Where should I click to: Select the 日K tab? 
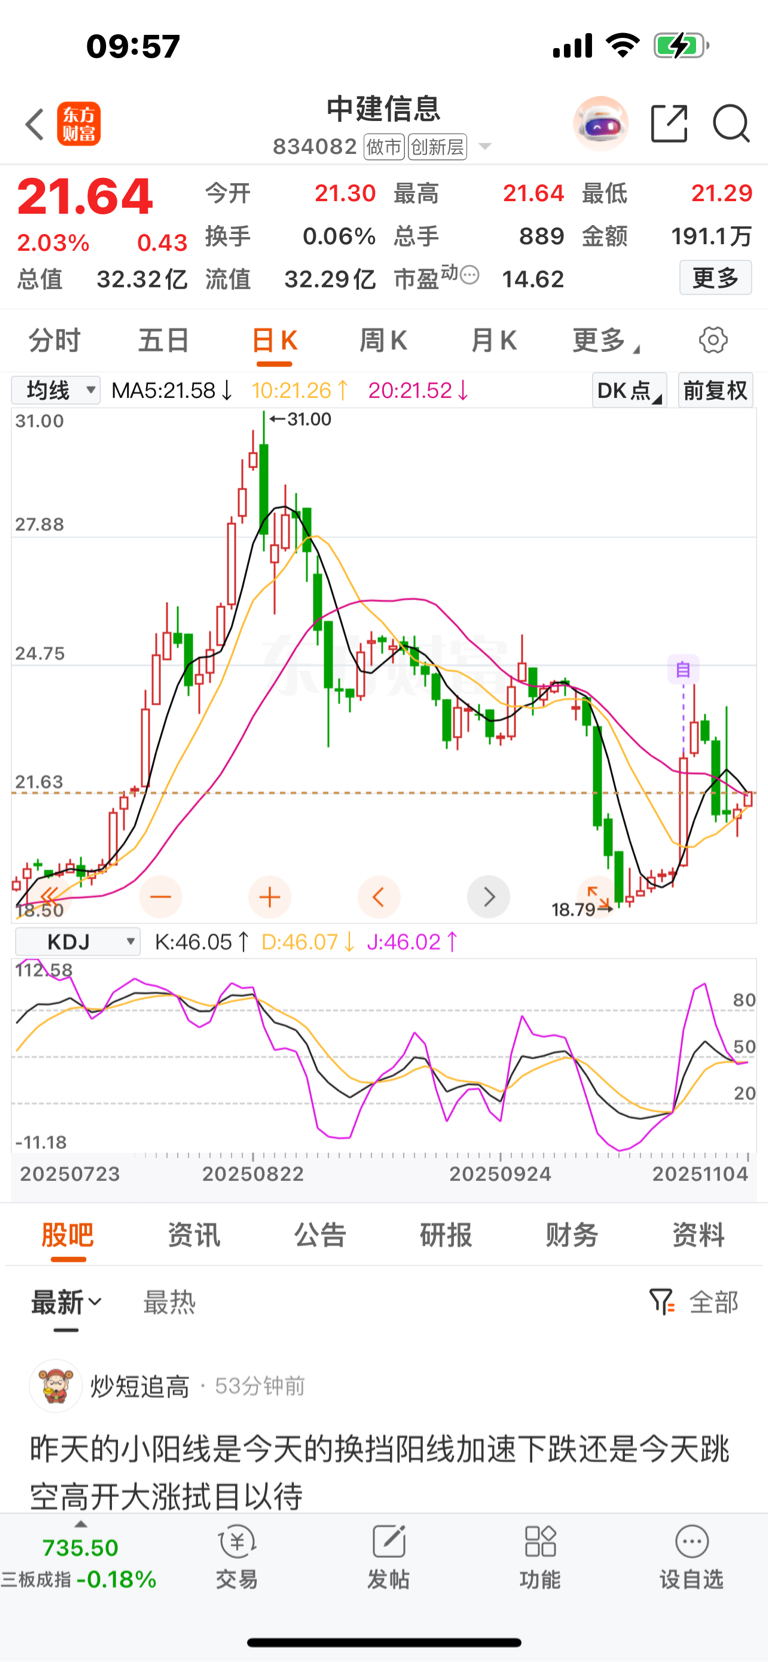coord(275,340)
